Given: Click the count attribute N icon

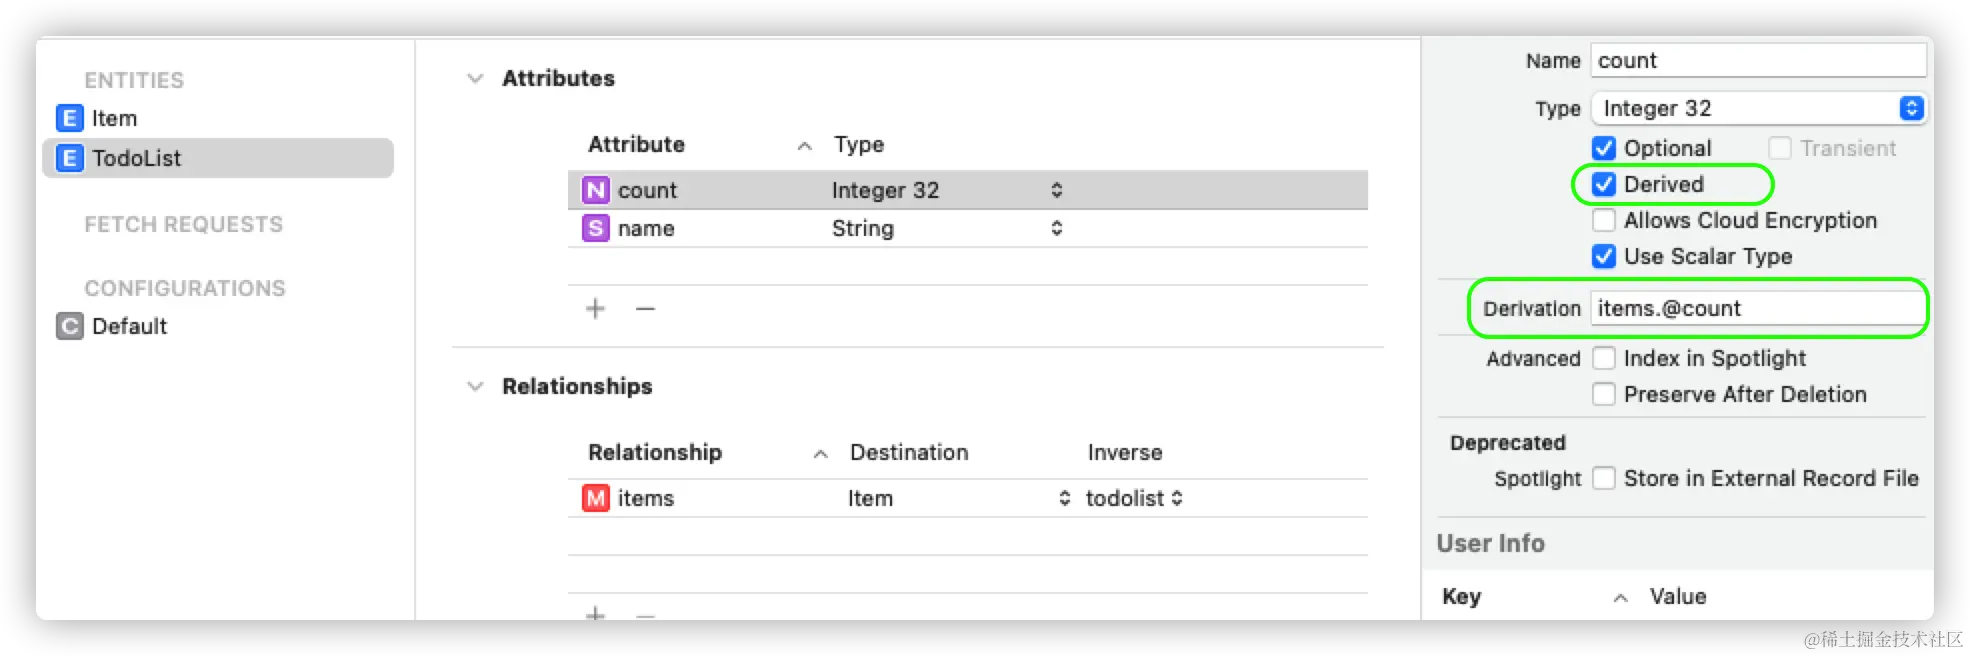Looking at the screenshot, I should coord(596,190).
